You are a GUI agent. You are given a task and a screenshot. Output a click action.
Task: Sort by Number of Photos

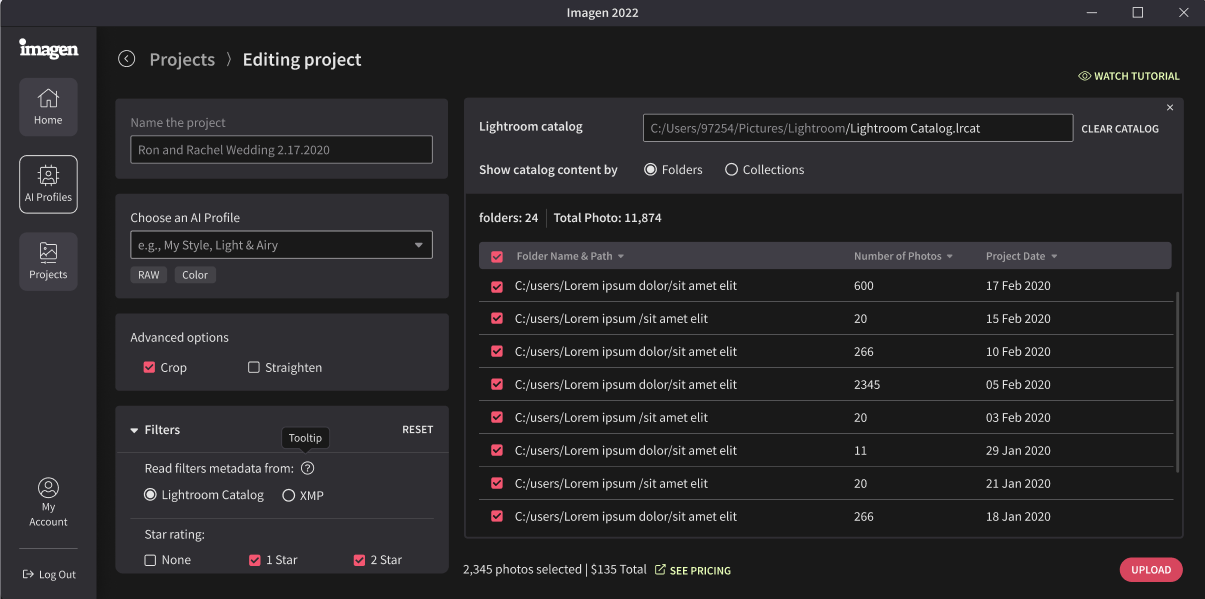[903, 256]
